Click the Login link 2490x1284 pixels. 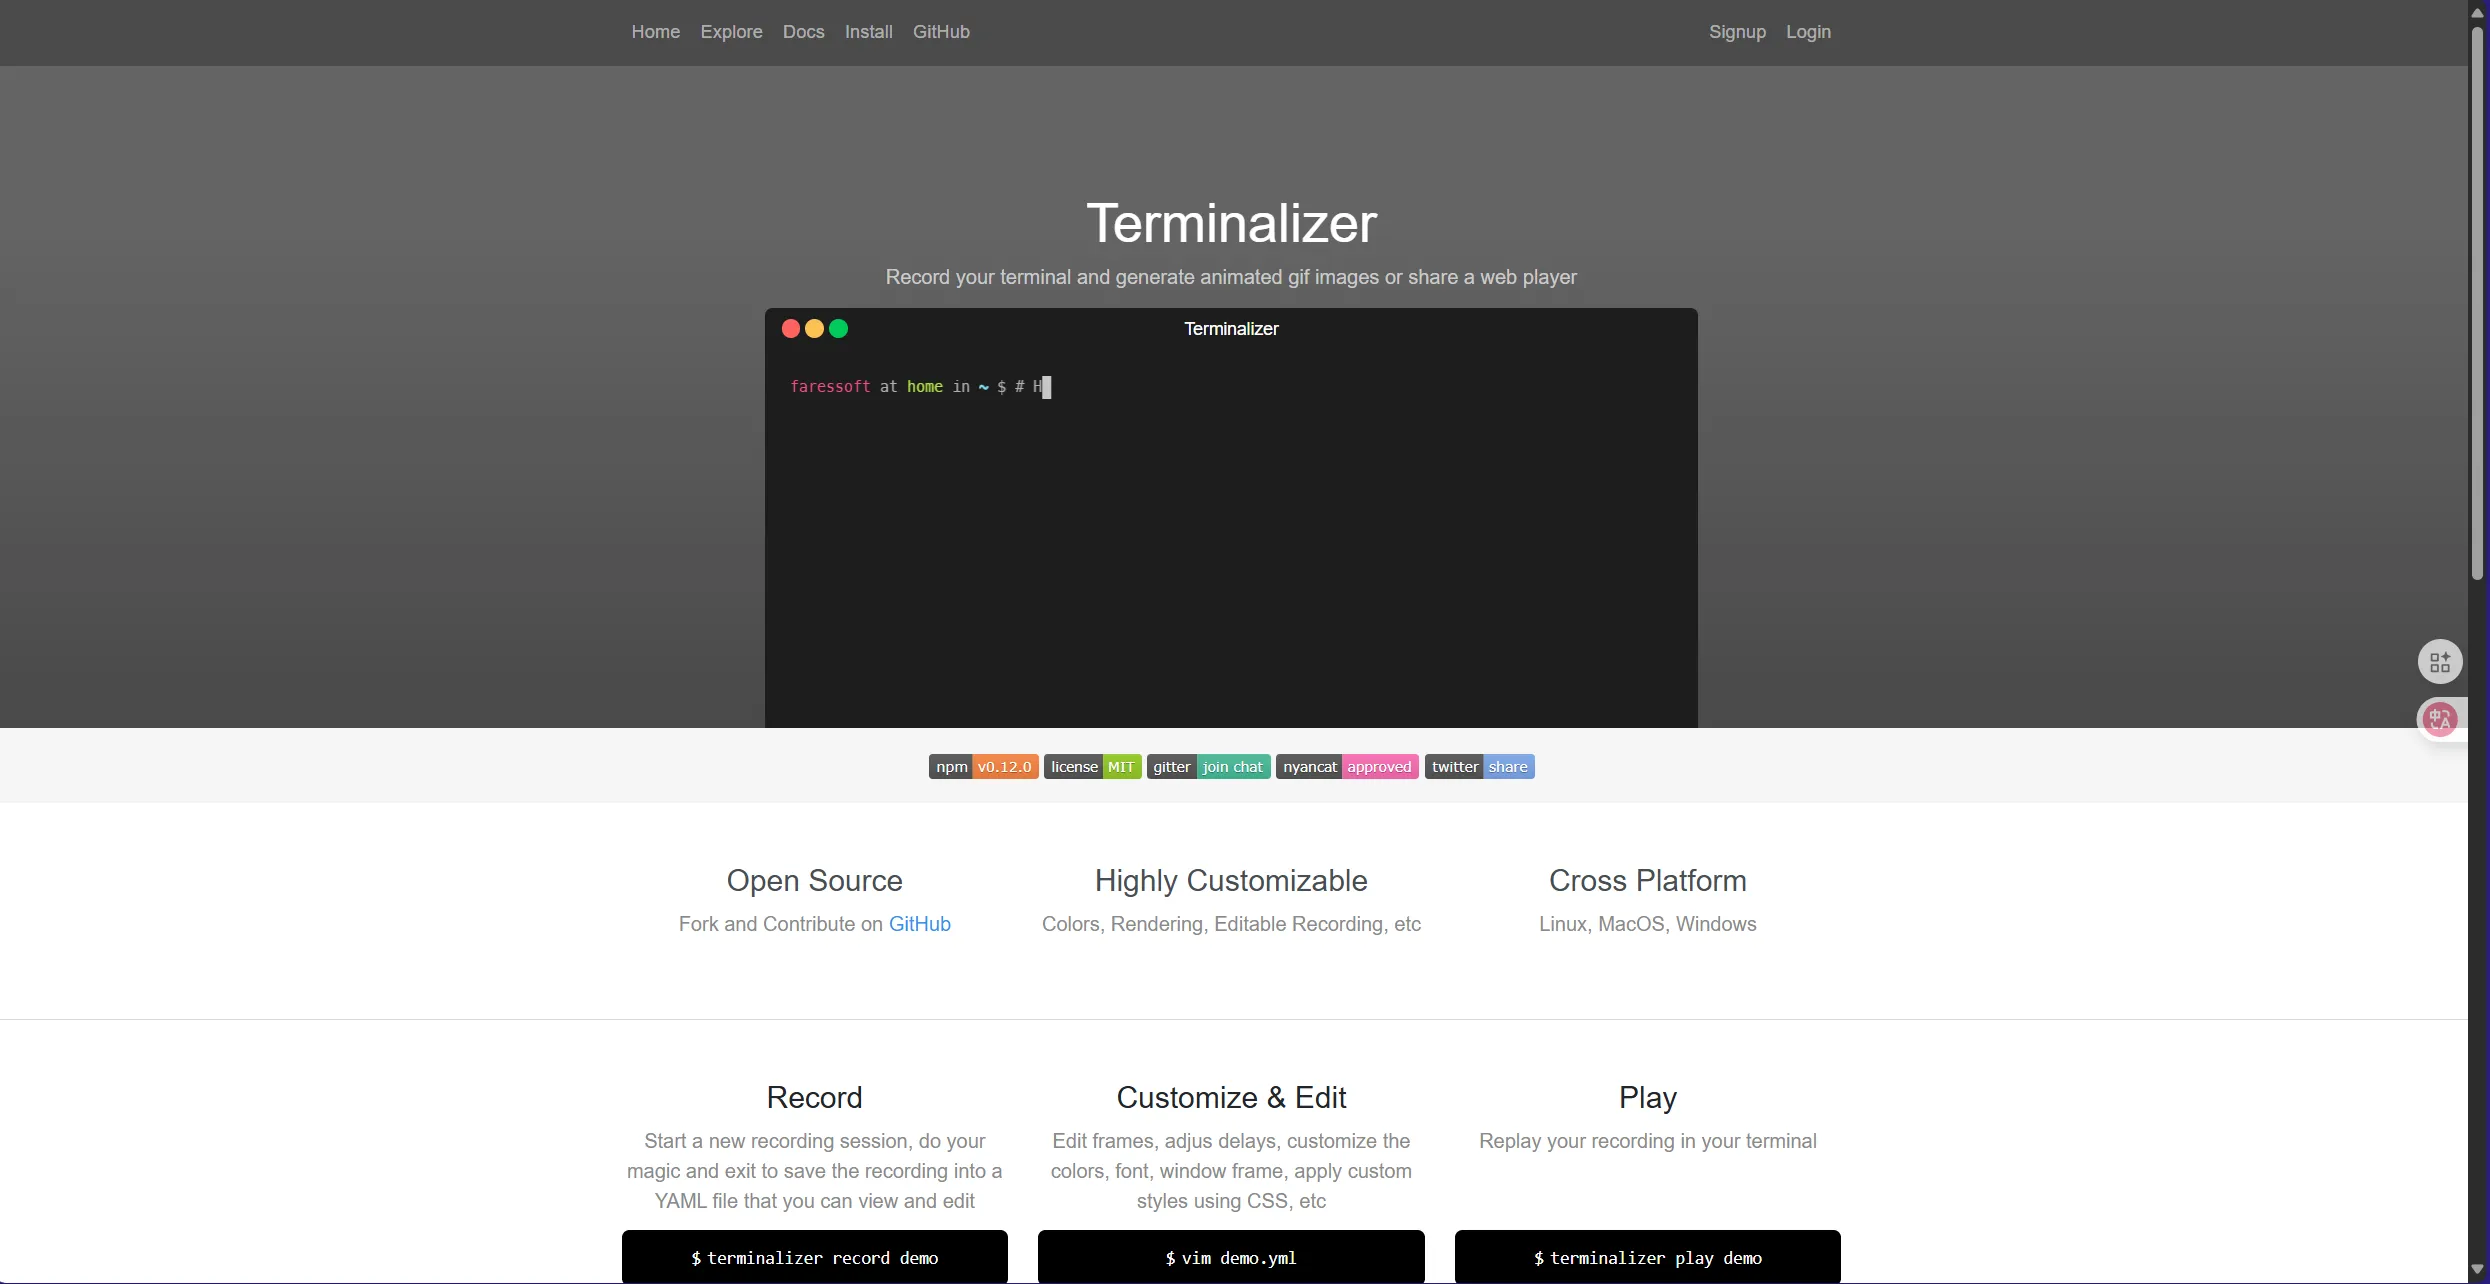[1808, 32]
